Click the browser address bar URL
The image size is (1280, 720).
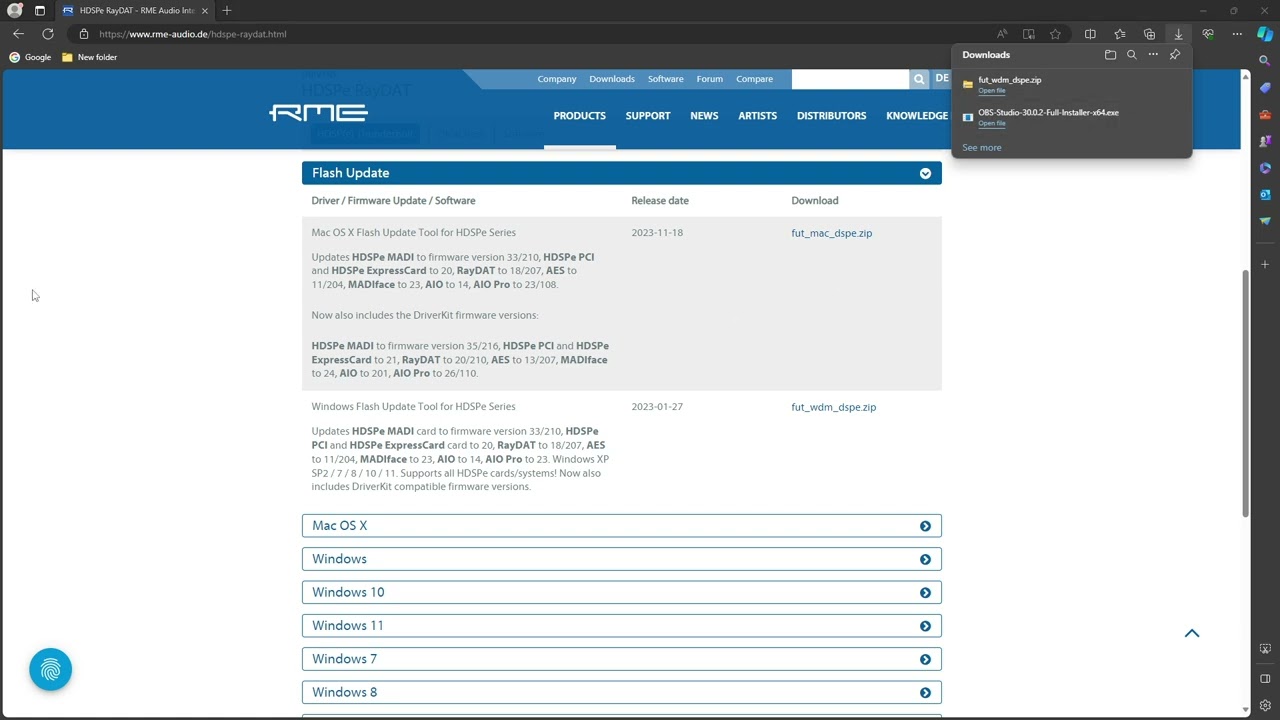[193, 34]
